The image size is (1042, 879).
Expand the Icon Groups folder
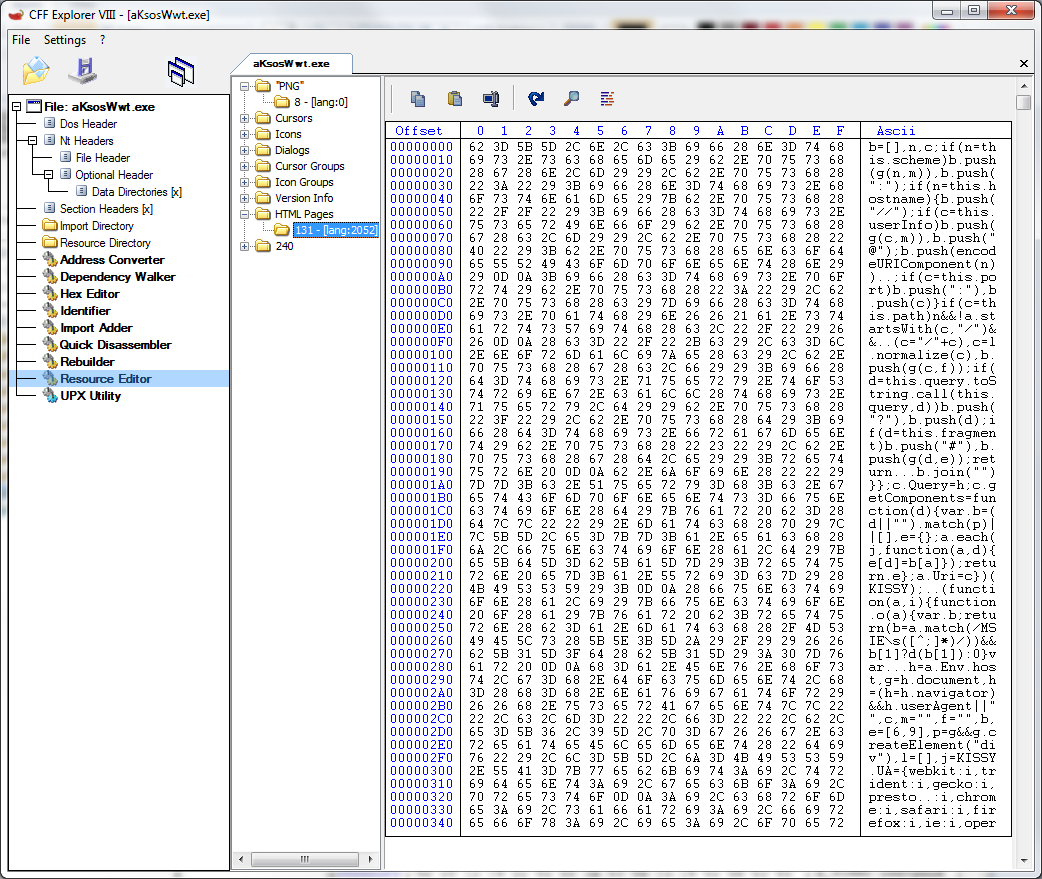[245, 182]
